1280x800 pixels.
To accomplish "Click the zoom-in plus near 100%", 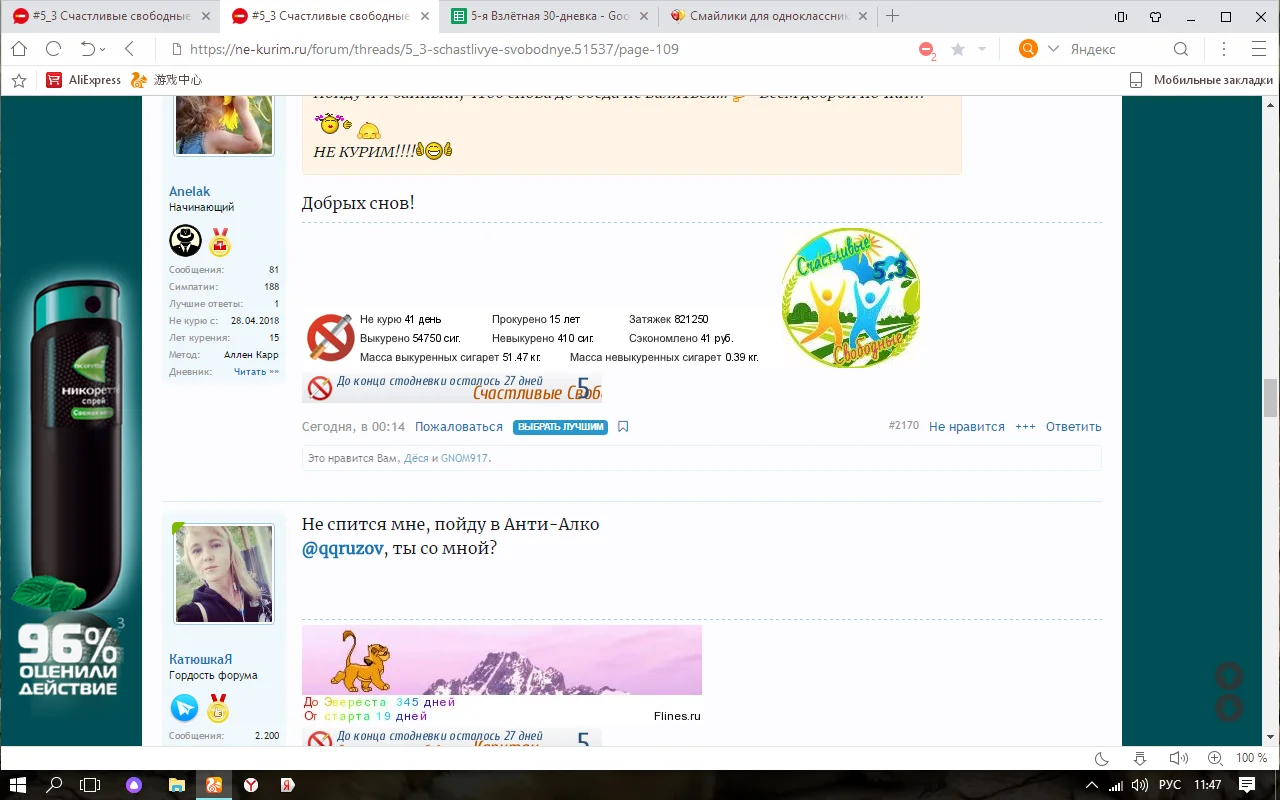I will click(x=1214, y=757).
